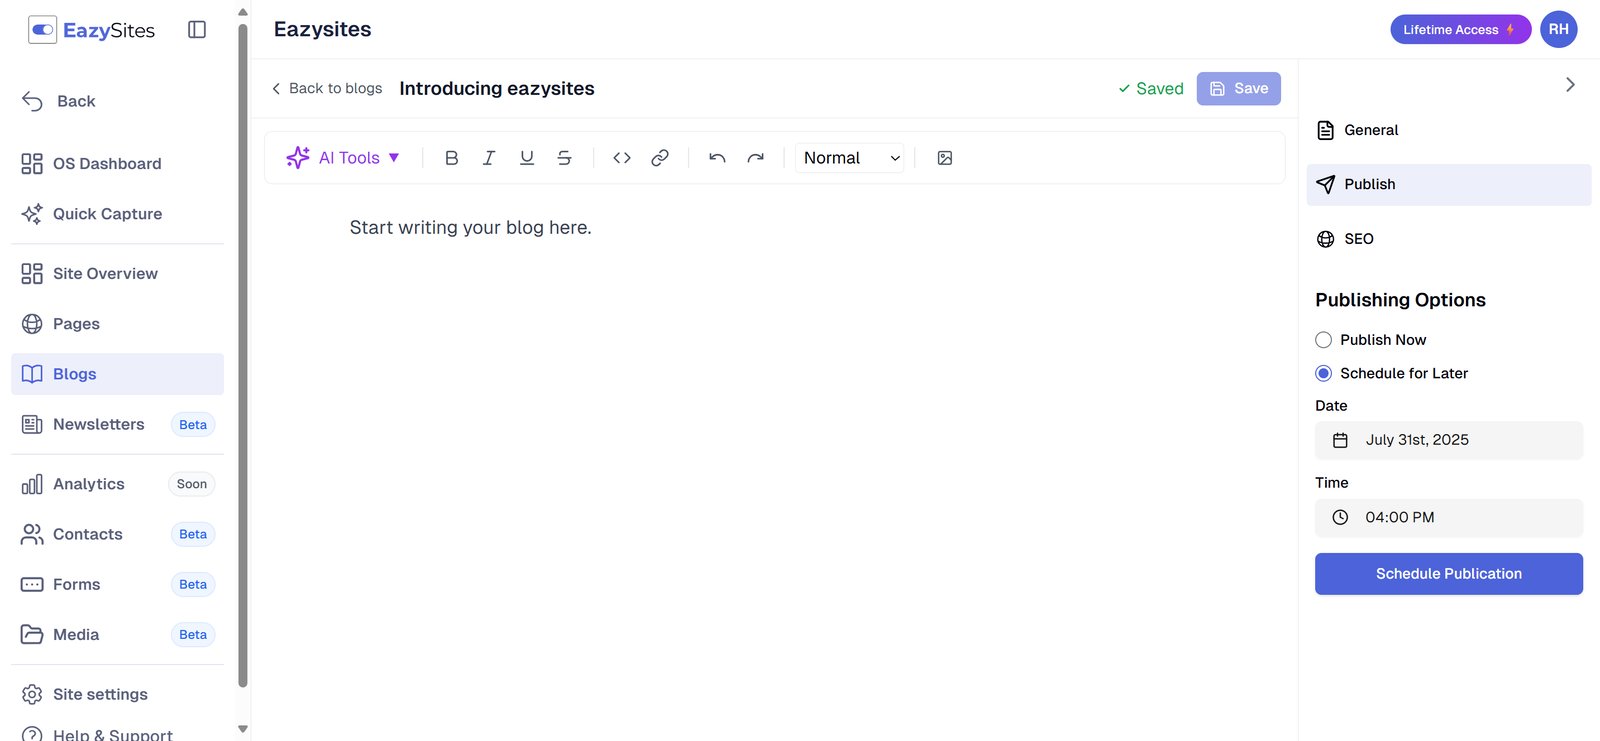This screenshot has width=1600, height=741.
Task: Insert a hyperlink
Action: point(660,158)
